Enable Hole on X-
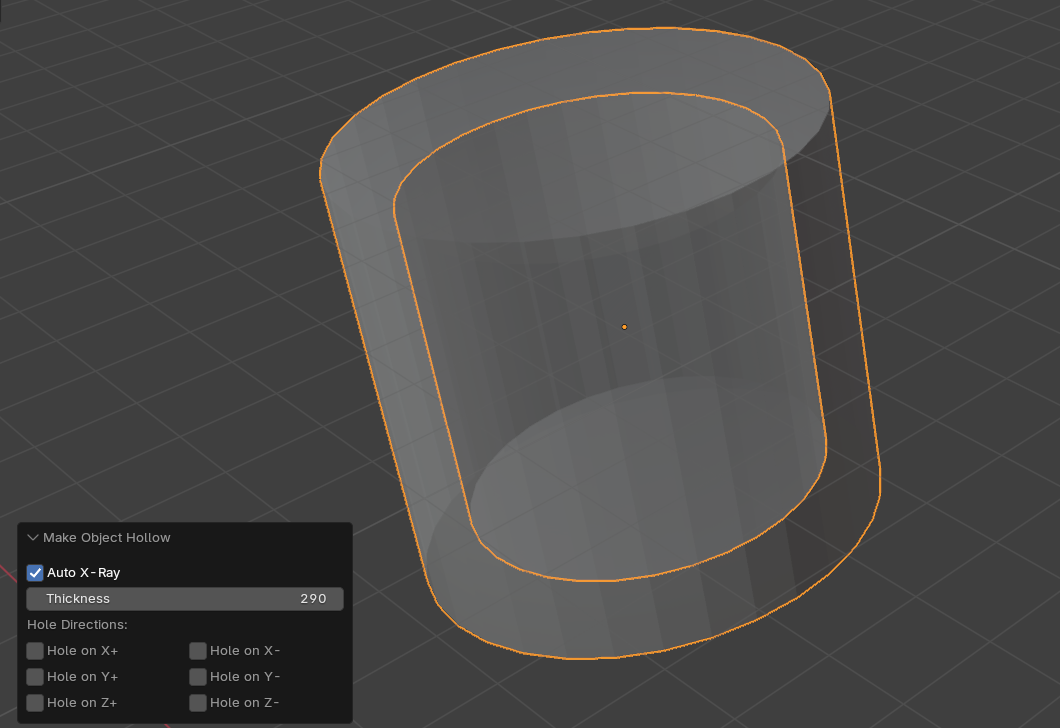The width and height of the screenshot is (1060, 728). [x=197, y=650]
